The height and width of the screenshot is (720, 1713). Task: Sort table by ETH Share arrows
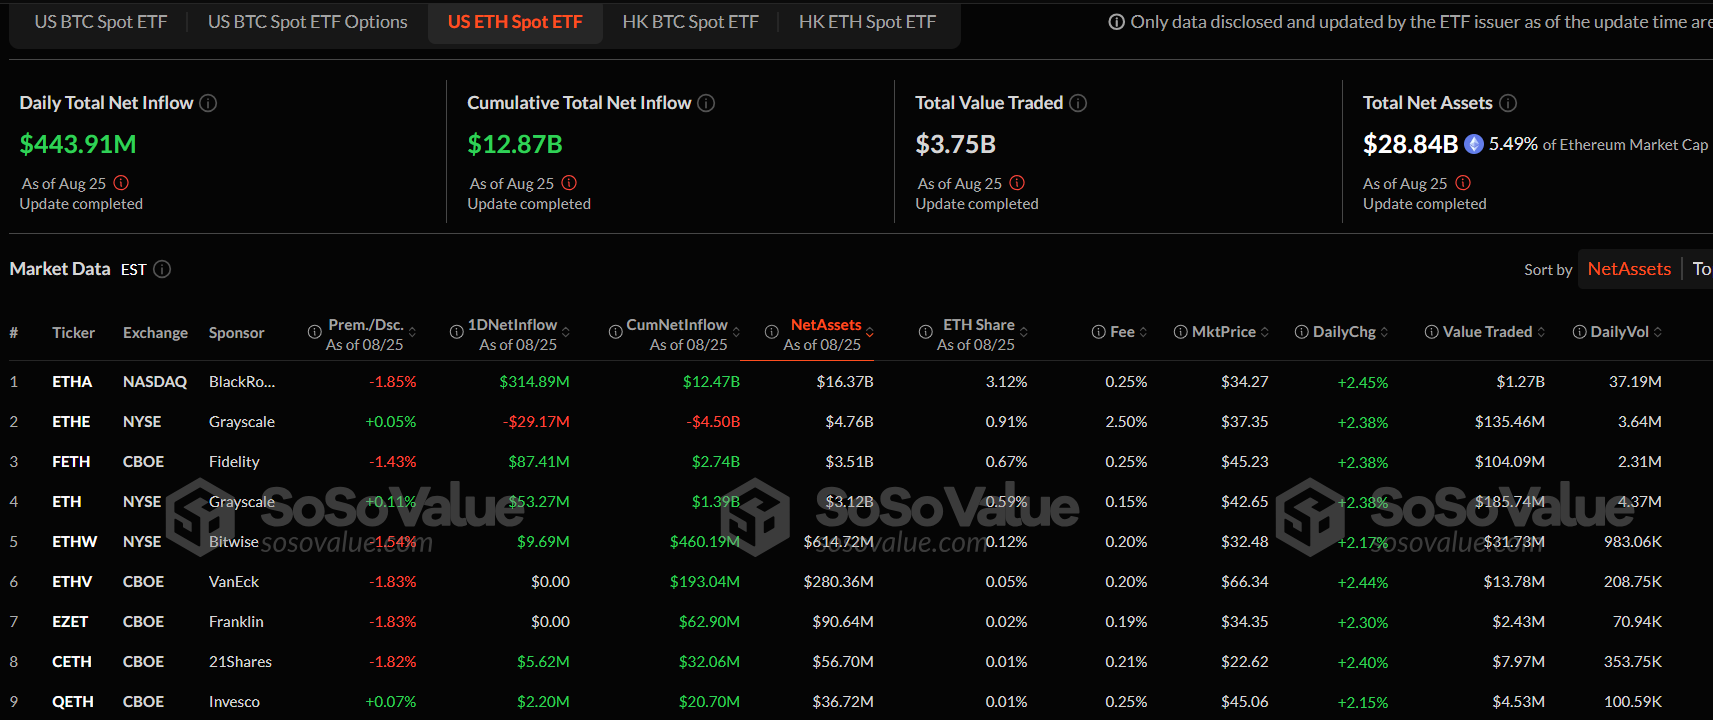click(x=1024, y=332)
